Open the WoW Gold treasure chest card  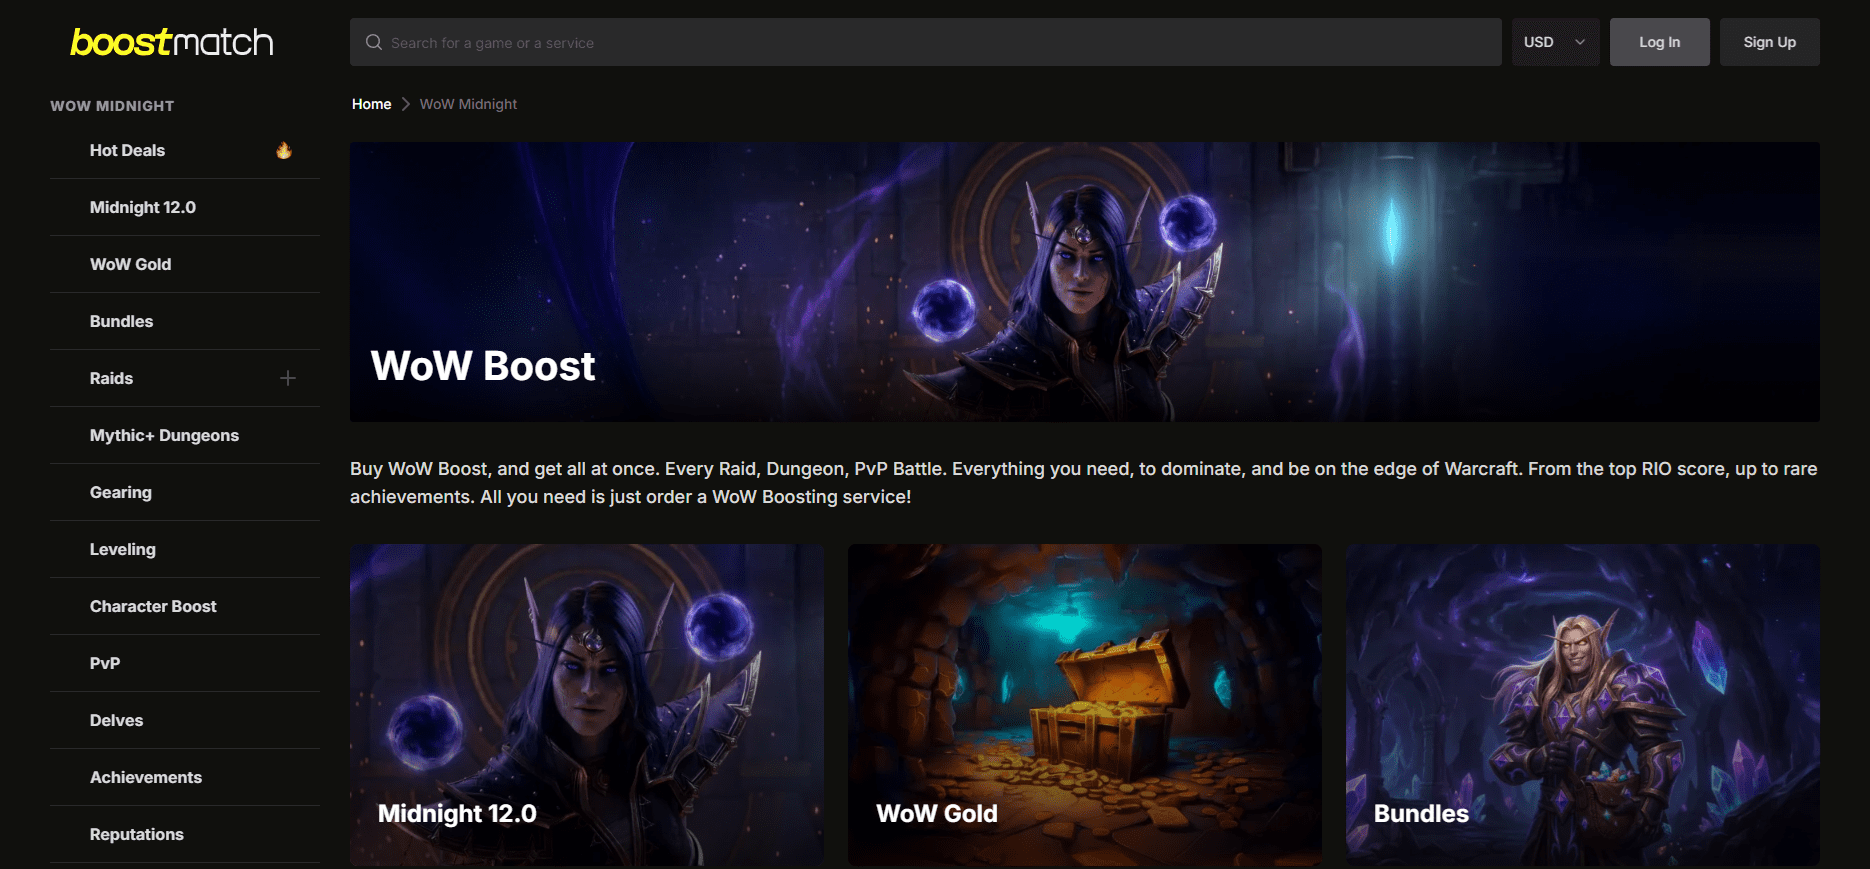point(1084,704)
